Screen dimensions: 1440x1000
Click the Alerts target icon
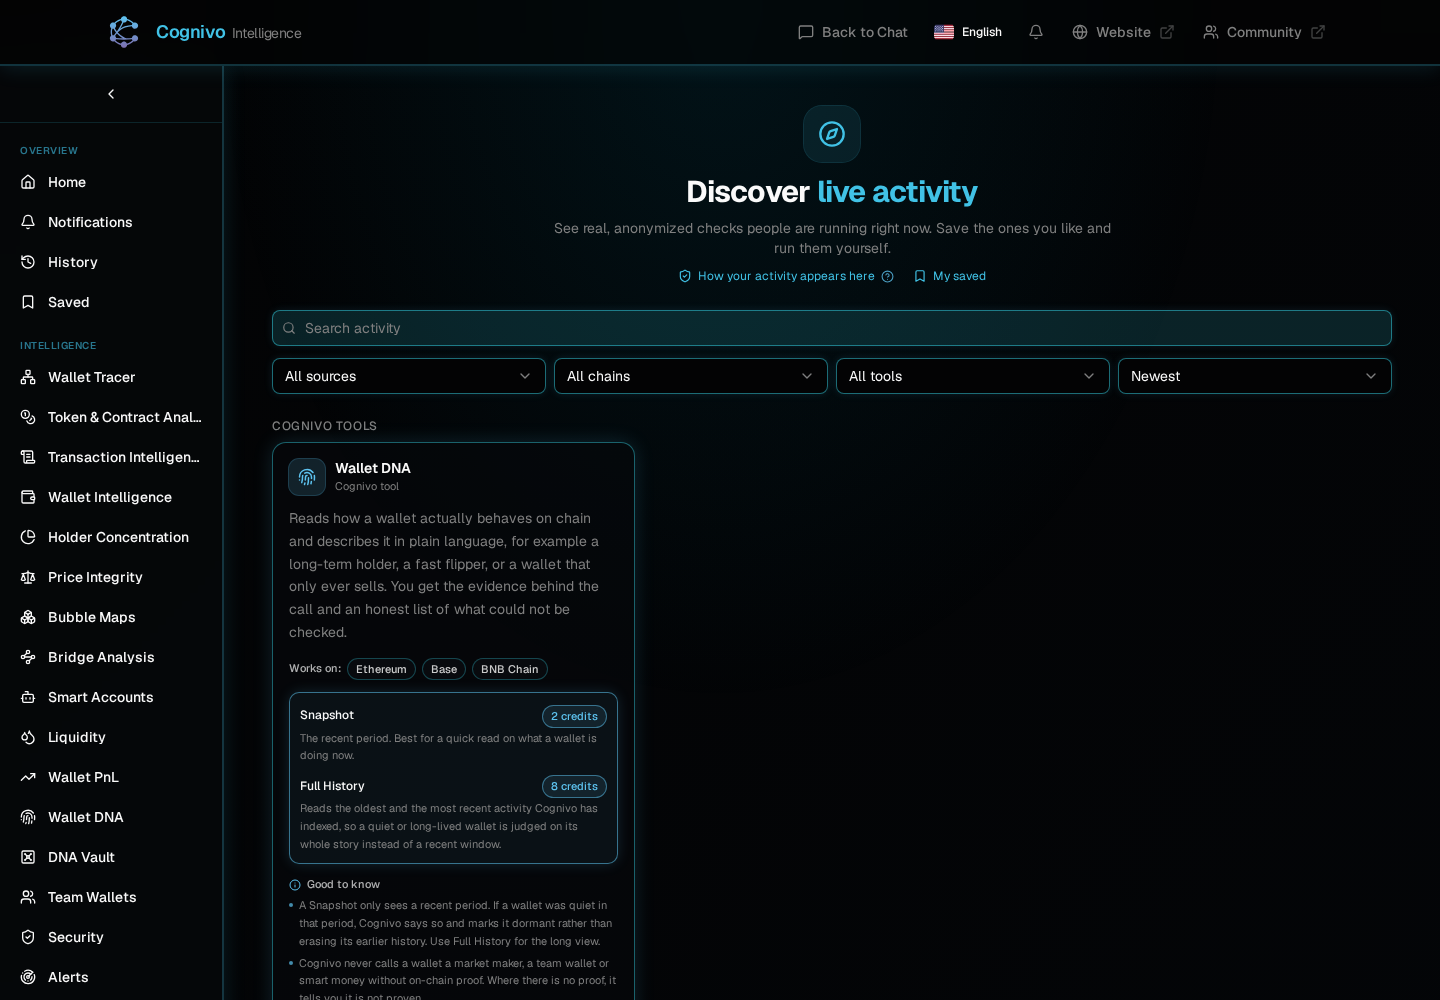pos(28,977)
